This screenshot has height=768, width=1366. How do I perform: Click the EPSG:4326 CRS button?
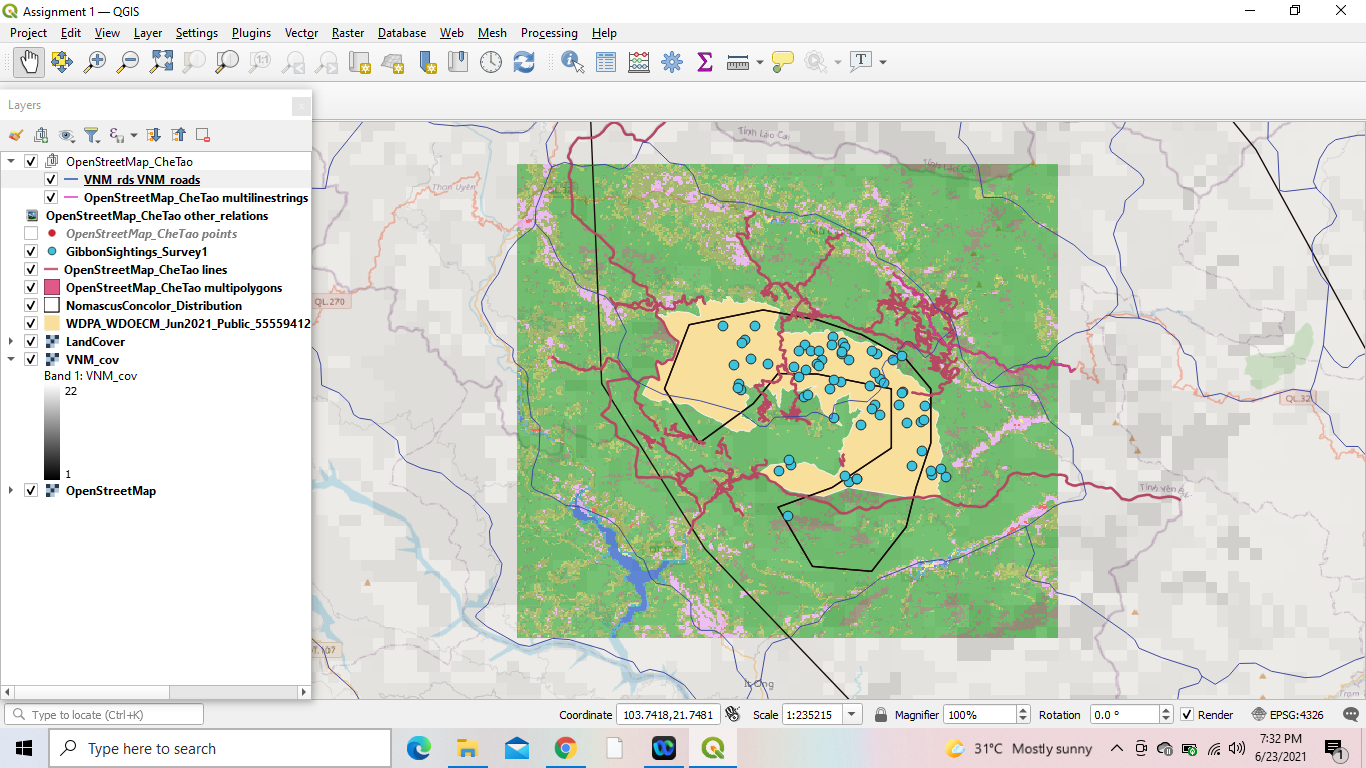pos(1286,715)
